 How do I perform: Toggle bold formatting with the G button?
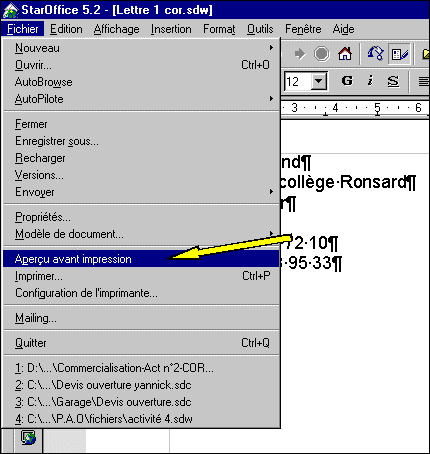(347, 81)
